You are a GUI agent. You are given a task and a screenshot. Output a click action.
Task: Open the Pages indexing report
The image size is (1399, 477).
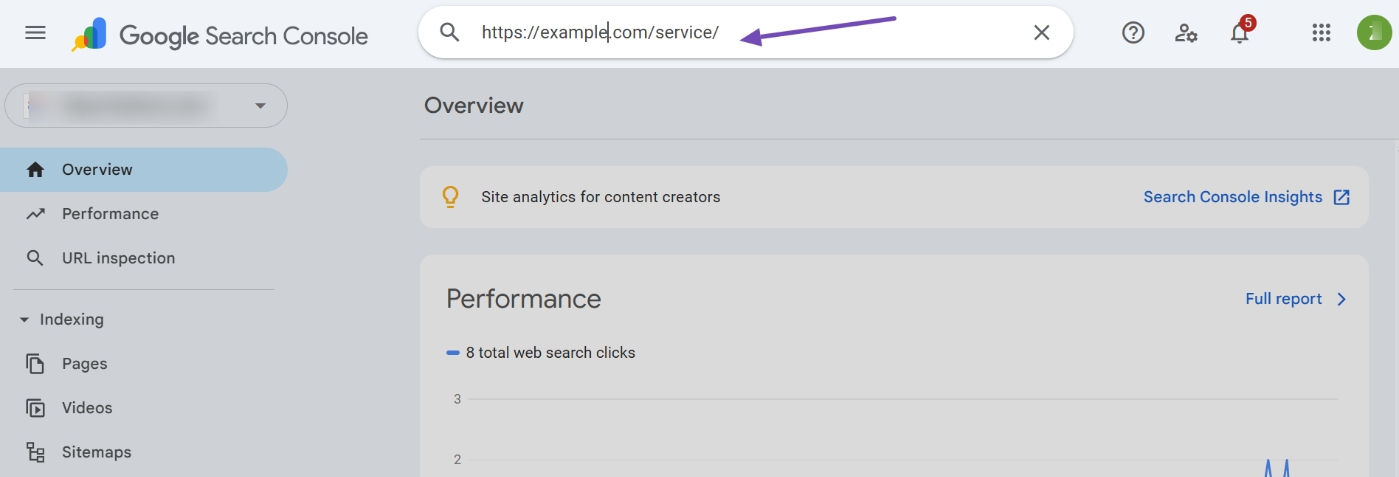pyautogui.click(x=84, y=364)
